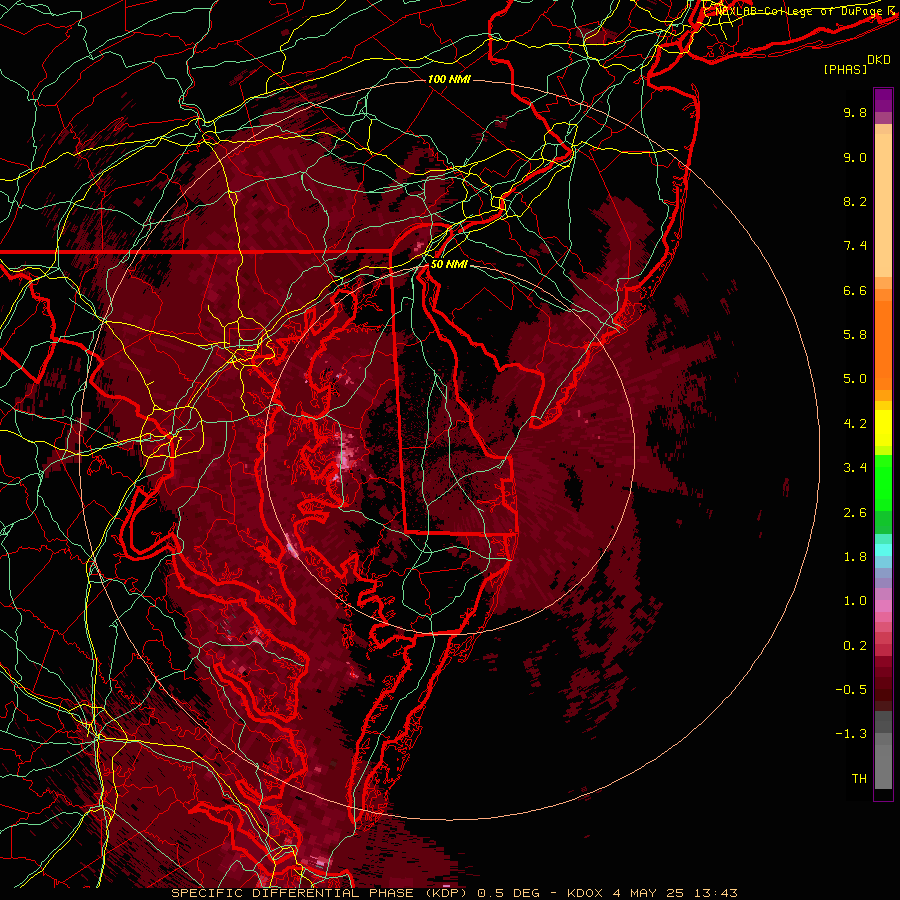Select the 5.0 legend scale value
This screenshot has height=900, width=900.
[855, 379]
